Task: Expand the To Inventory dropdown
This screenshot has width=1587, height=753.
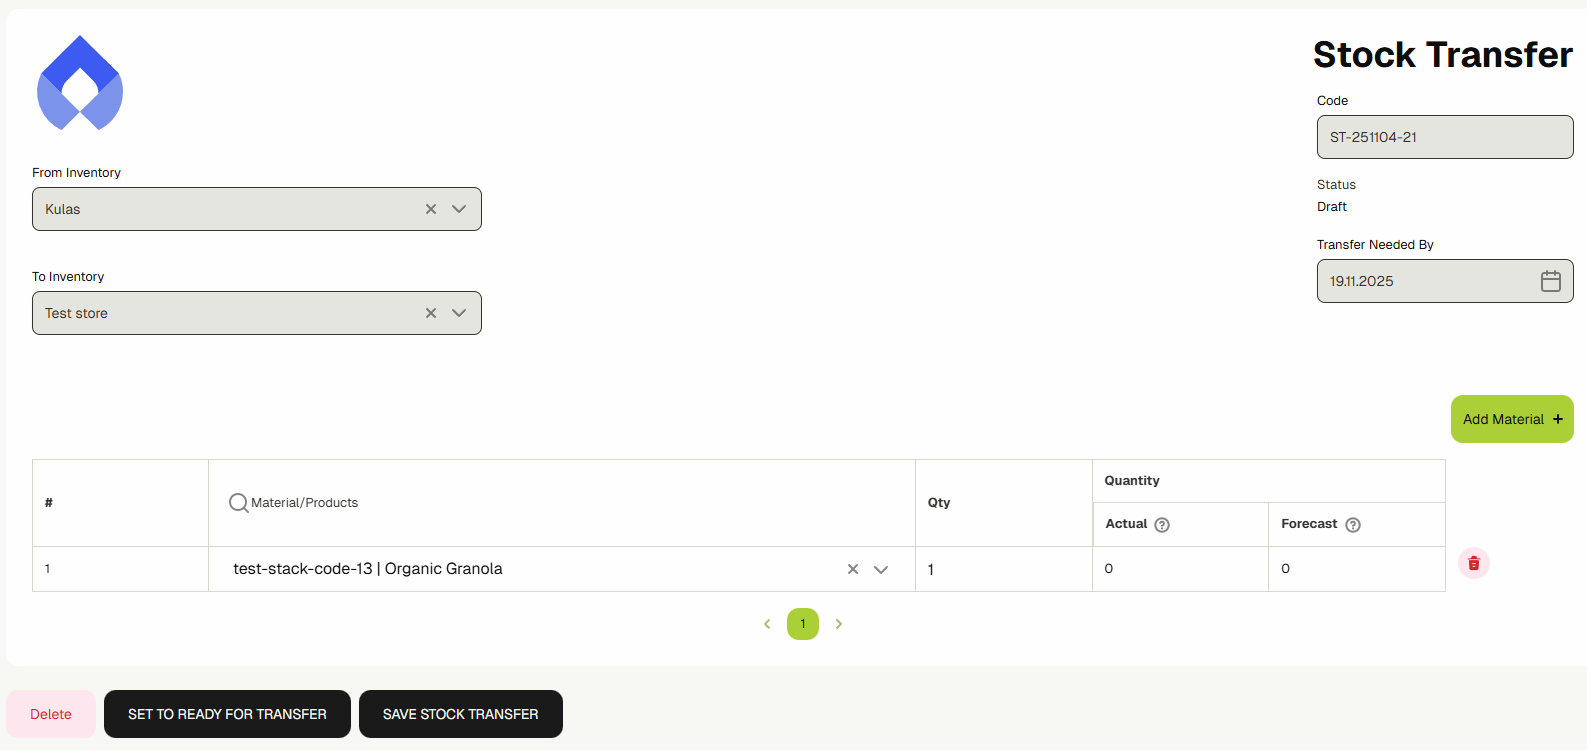Action: coord(459,313)
